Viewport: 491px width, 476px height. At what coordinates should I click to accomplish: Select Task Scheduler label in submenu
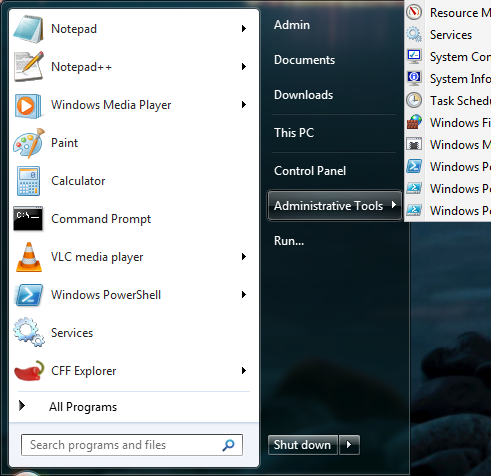tap(460, 101)
